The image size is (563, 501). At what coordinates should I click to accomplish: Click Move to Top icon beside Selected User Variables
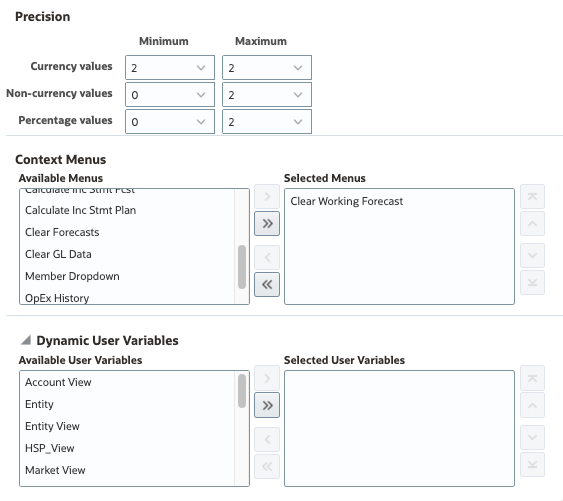coord(532,378)
